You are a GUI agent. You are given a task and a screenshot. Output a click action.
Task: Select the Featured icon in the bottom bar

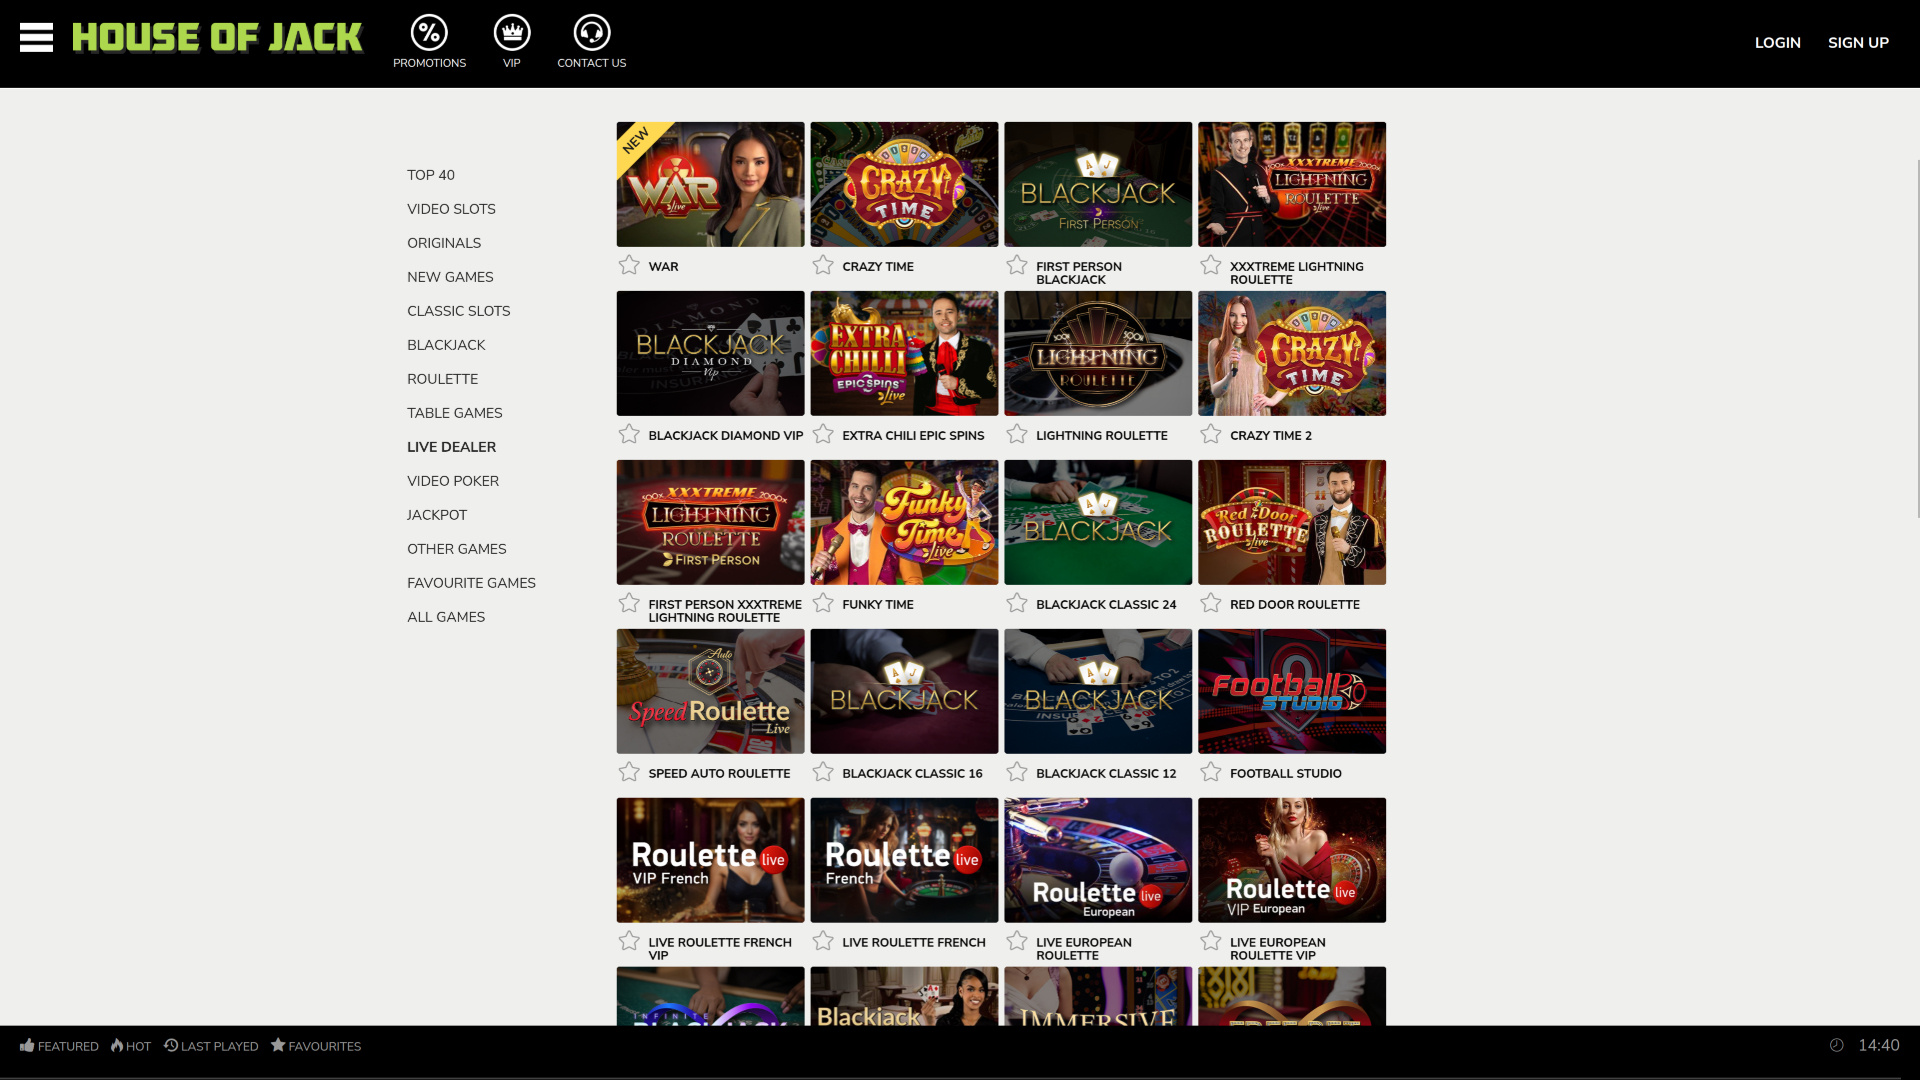click(x=29, y=1046)
